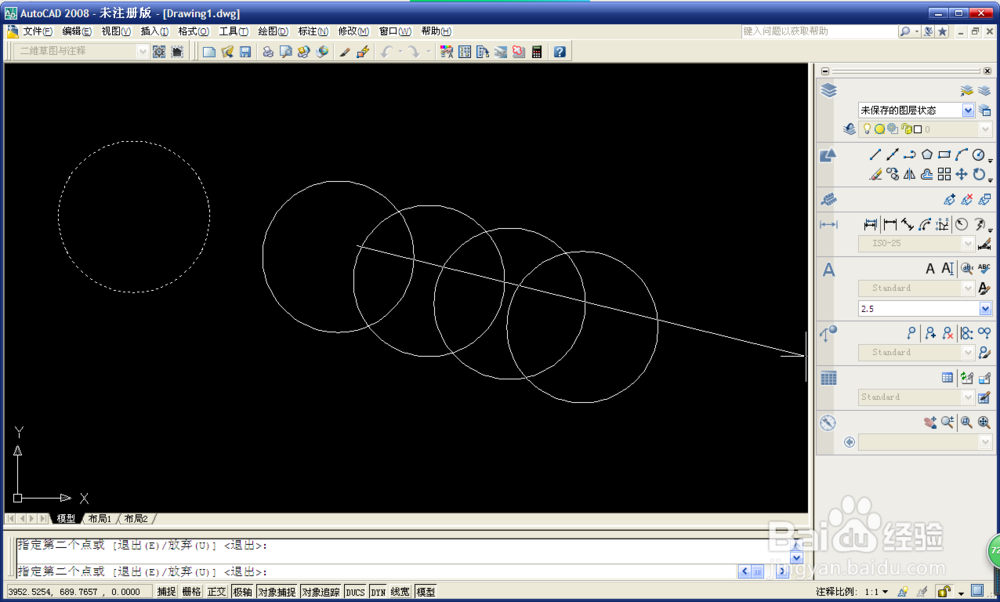1000x602 pixels.
Task: Toggle 线宽 lineweight display
Action: pyautogui.click(x=400, y=592)
